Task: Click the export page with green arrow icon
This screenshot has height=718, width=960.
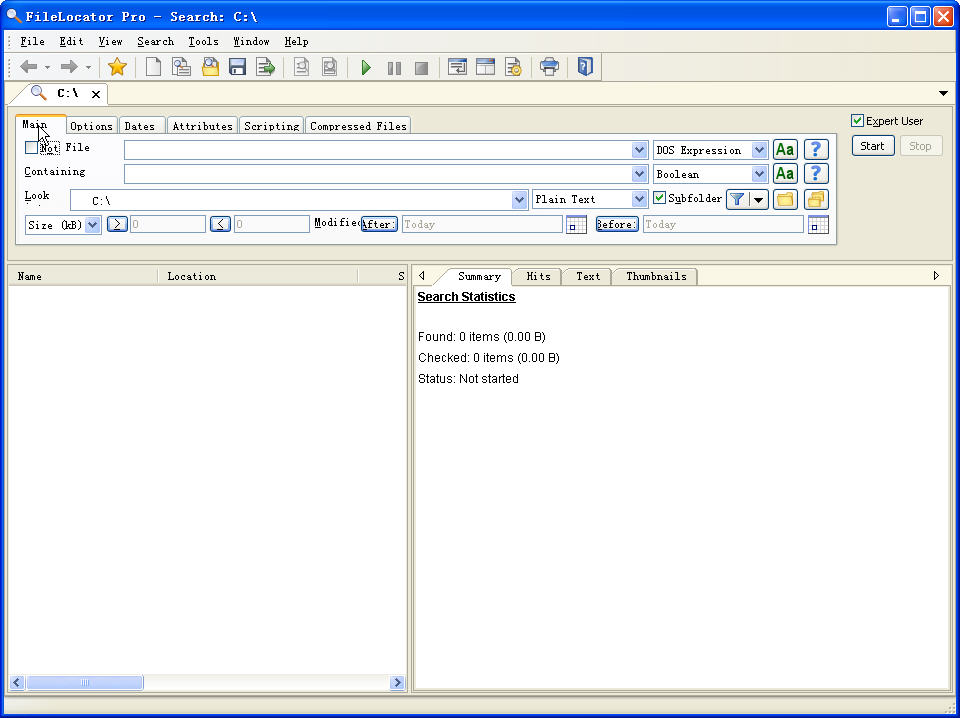Action: (266, 67)
